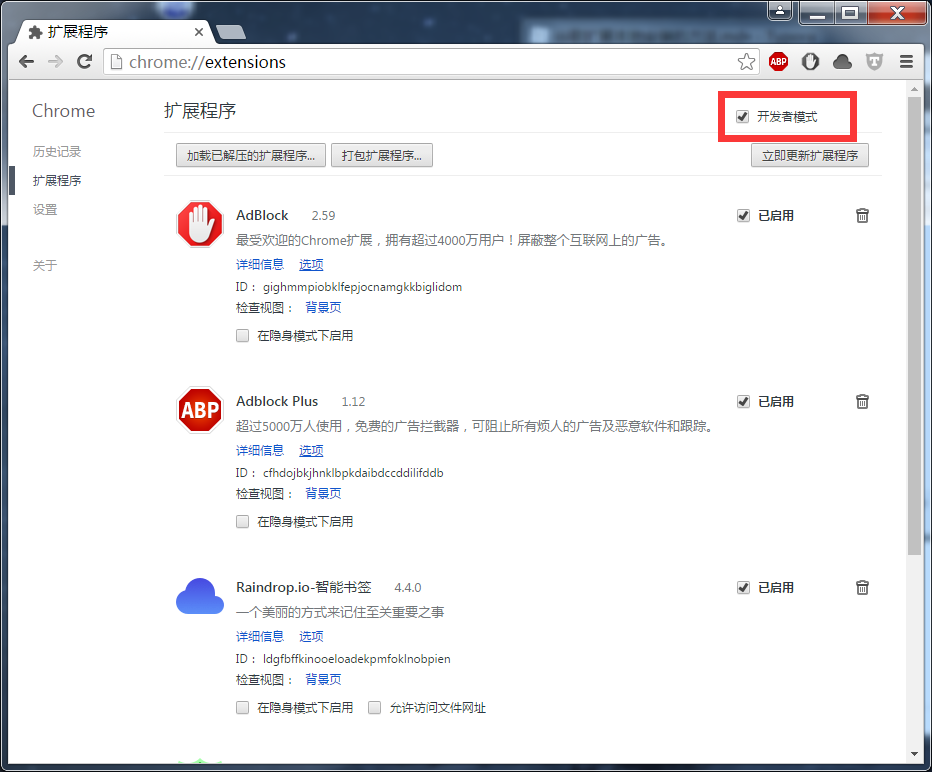Delete AdBlock using its trash icon
The height and width of the screenshot is (772, 932).
[862, 215]
